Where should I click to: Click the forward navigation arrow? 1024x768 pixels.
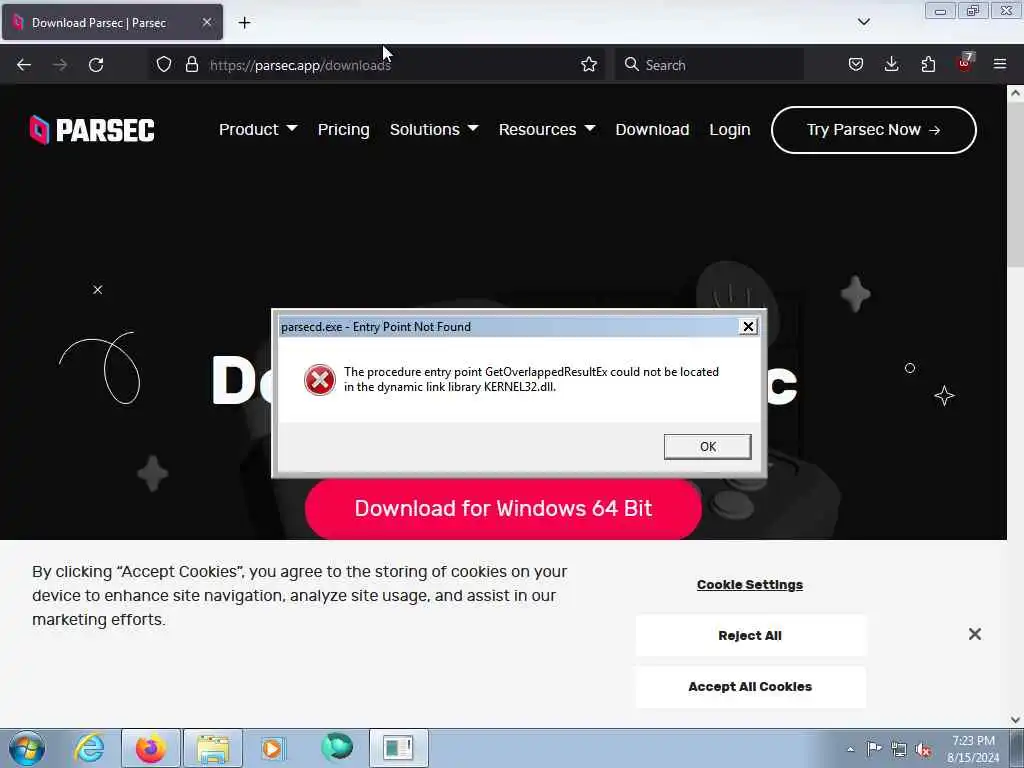point(60,65)
